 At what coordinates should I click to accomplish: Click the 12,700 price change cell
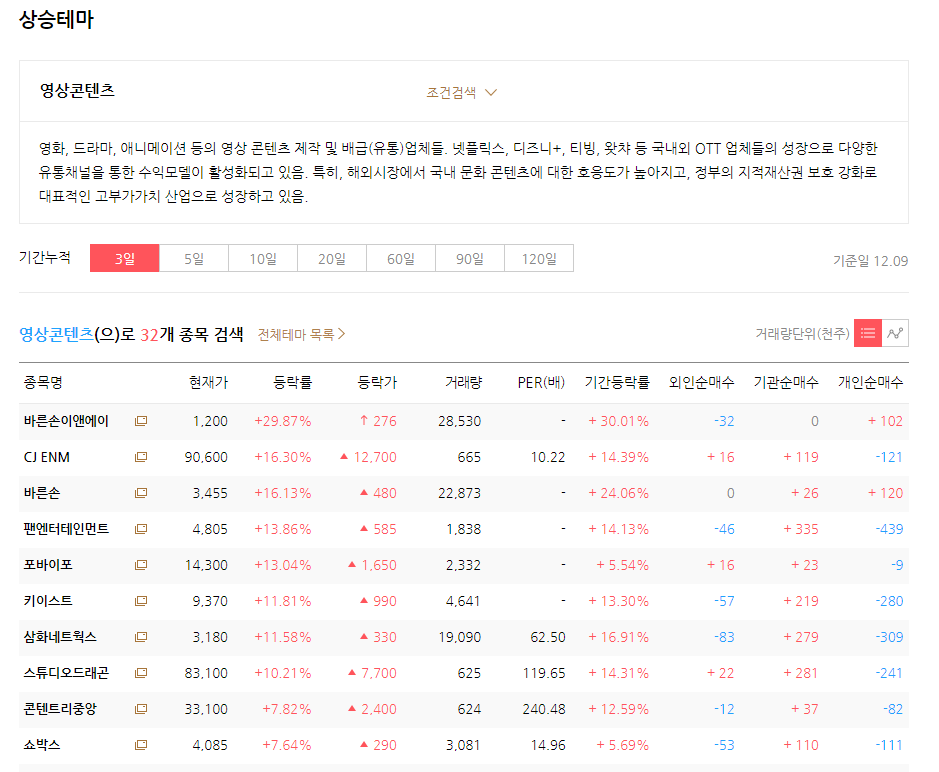(368, 457)
